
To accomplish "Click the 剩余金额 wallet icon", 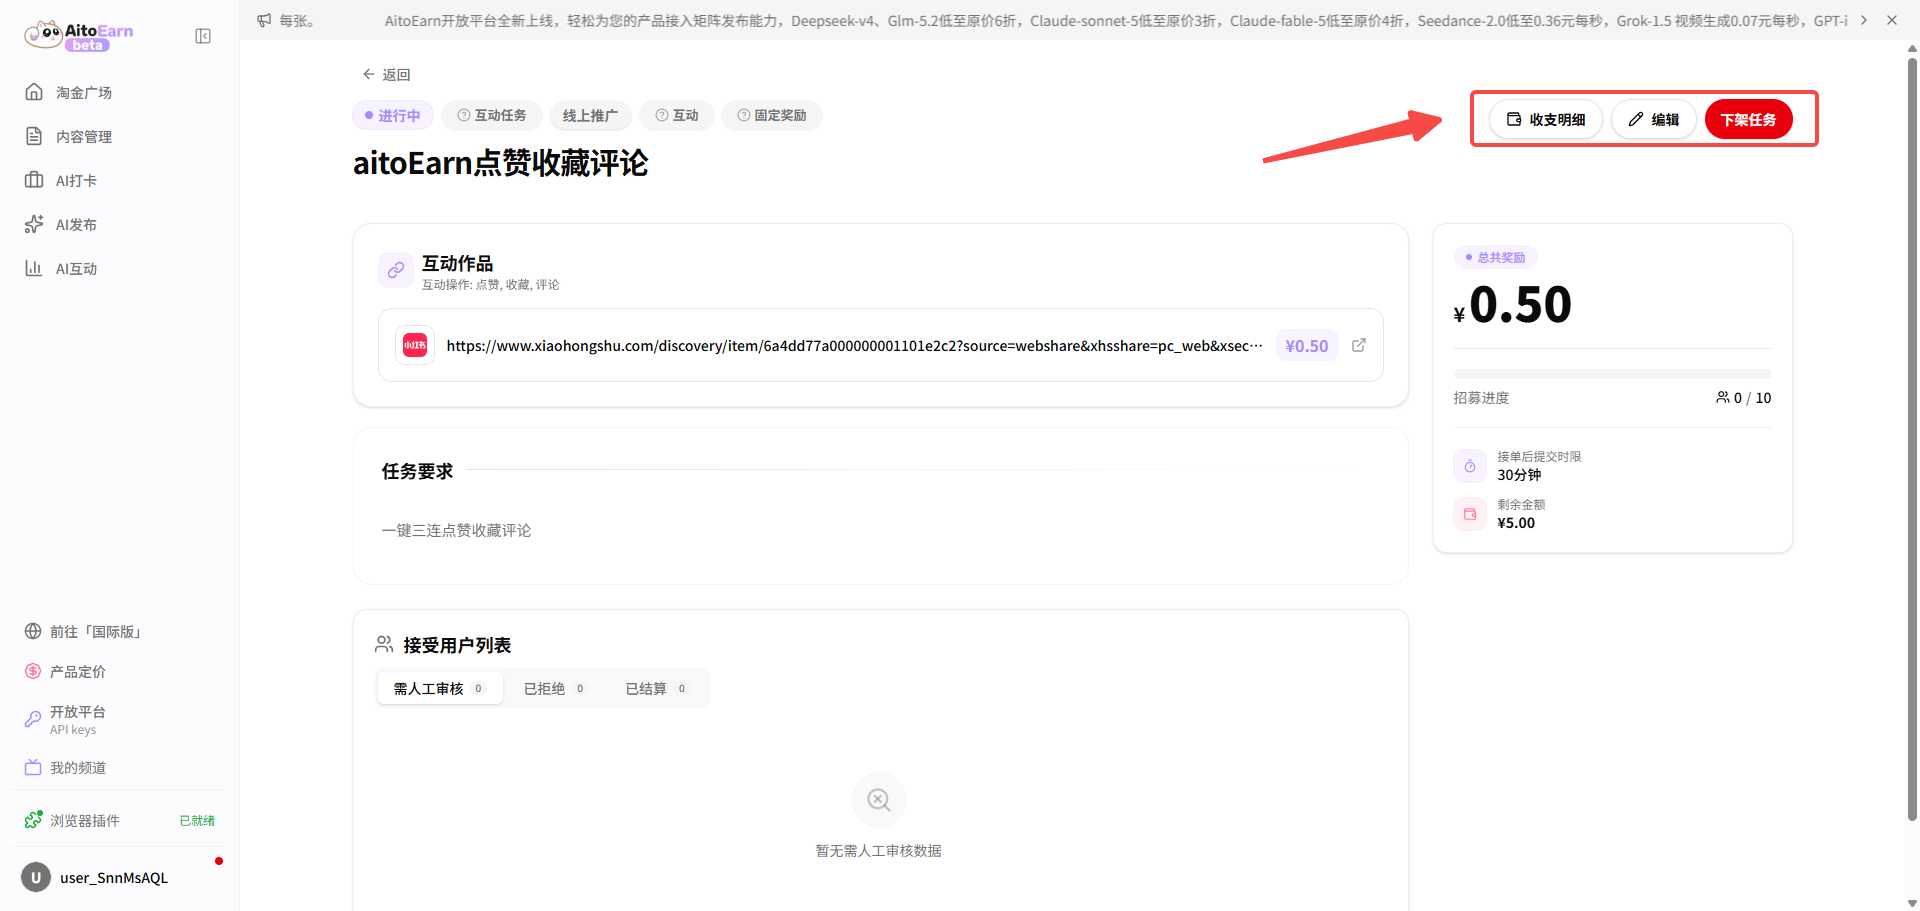I will 1470,514.
